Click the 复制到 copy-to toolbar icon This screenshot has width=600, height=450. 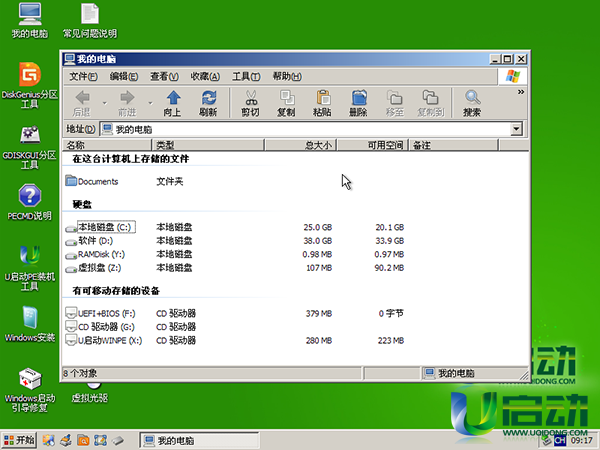click(x=431, y=103)
